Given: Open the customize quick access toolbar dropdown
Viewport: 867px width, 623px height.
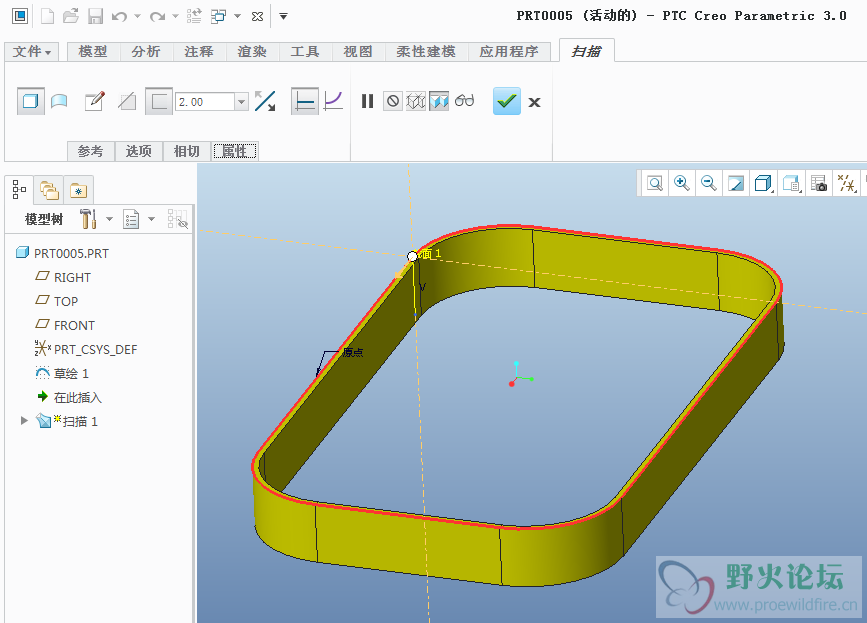Looking at the screenshot, I should pyautogui.click(x=283, y=17).
